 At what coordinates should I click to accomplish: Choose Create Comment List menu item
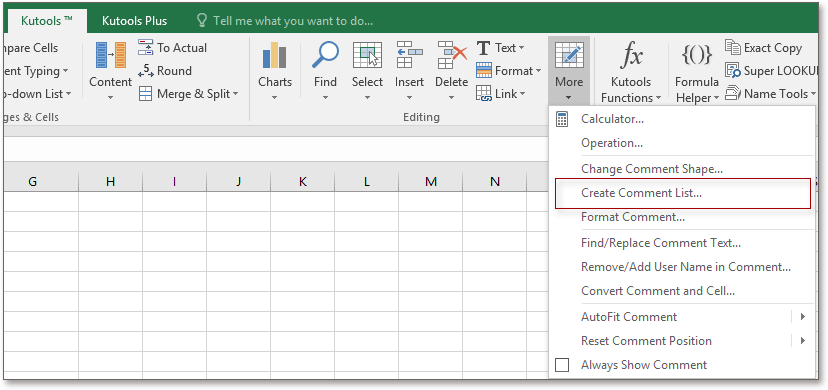tap(683, 193)
